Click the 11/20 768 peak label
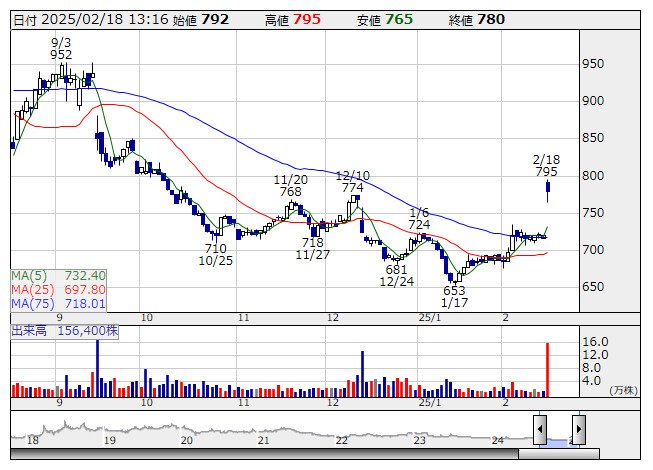This screenshot has height=470, width=653. coord(290,185)
